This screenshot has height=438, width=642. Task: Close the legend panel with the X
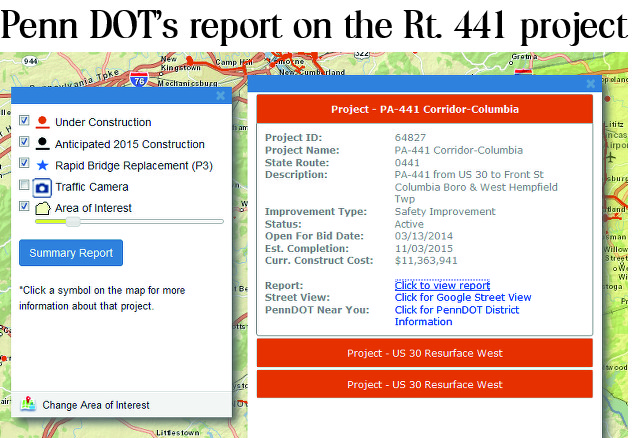point(221,96)
